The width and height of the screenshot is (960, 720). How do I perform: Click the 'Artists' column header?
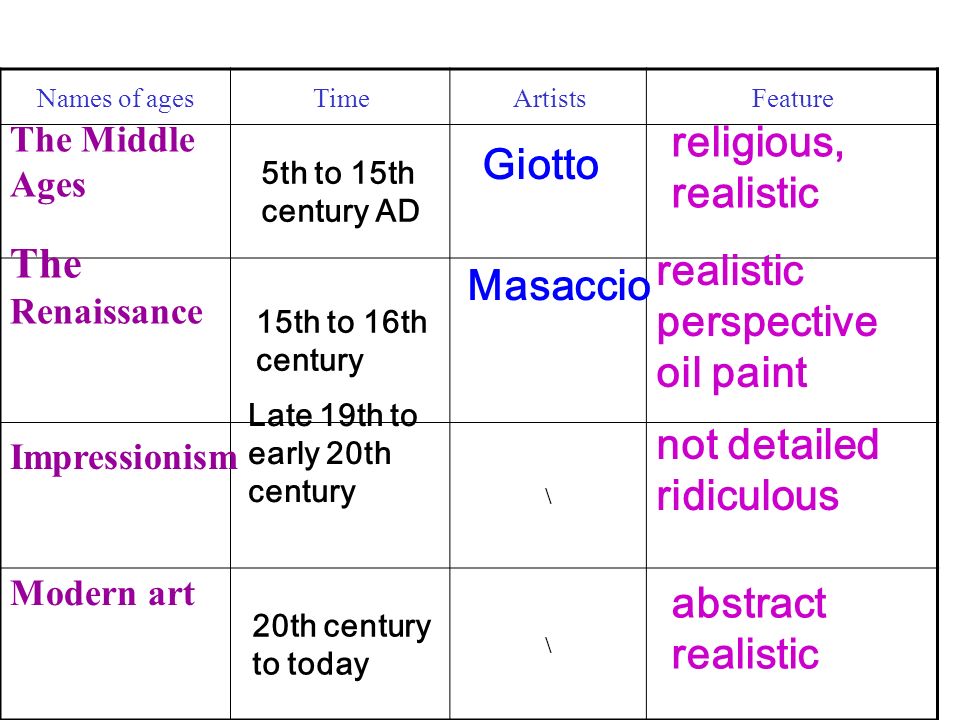pyautogui.click(x=549, y=98)
